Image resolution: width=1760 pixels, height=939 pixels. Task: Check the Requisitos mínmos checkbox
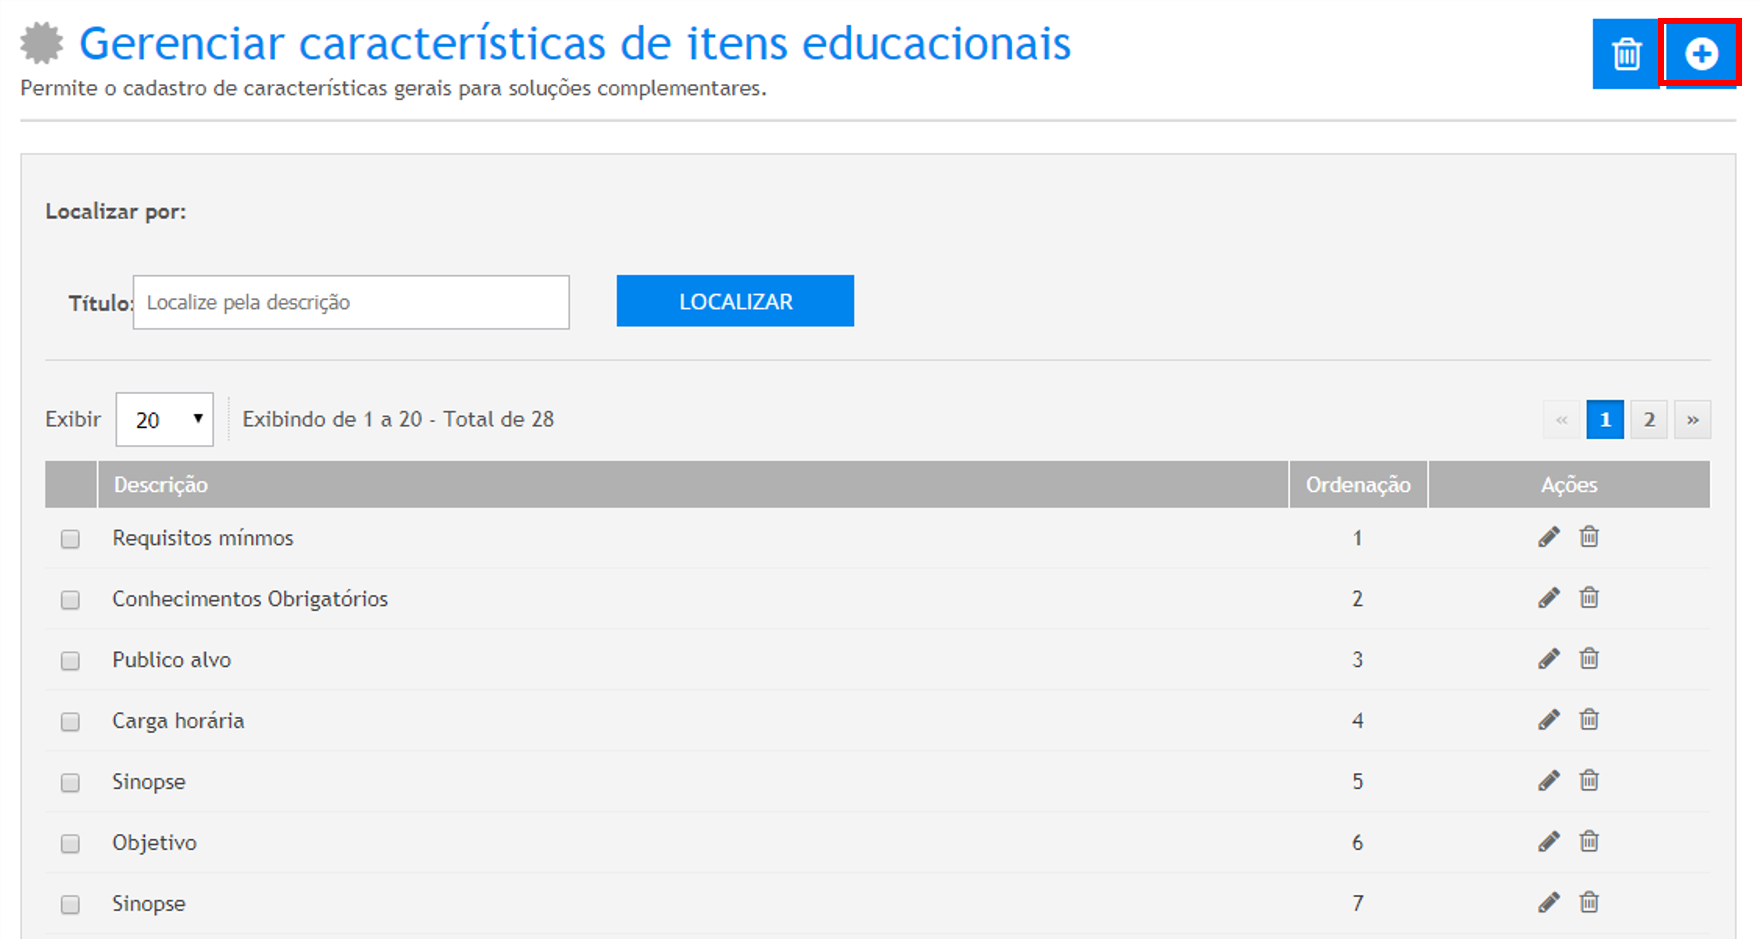70,539
